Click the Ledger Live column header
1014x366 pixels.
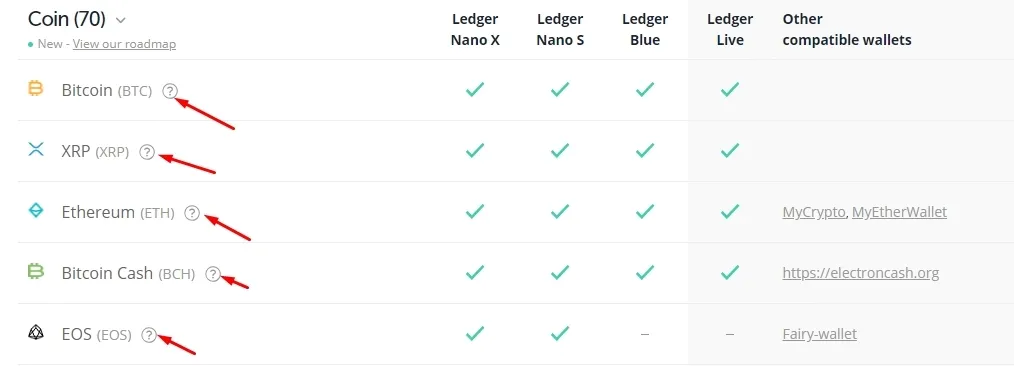pyautogui.click(x=730, y=29)
